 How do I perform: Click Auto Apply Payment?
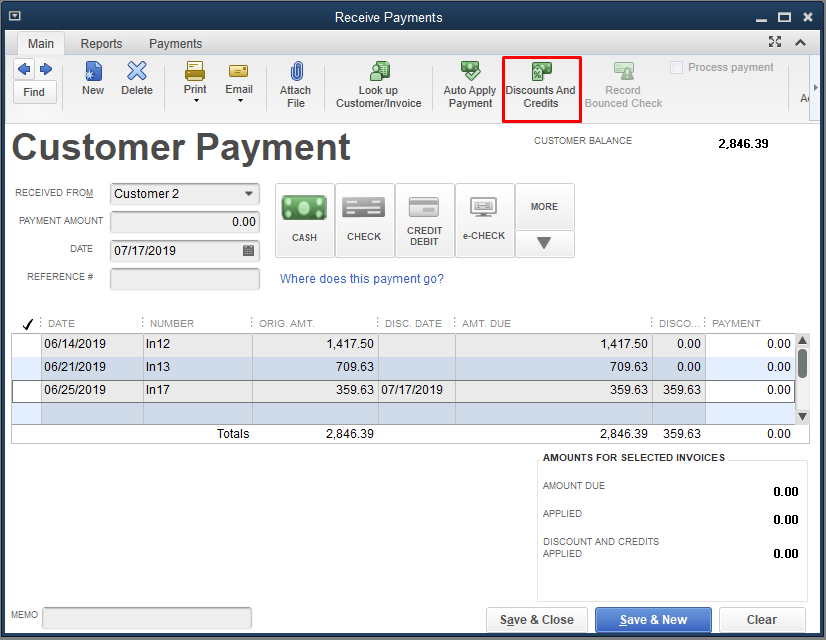click(x=470, y=84)
